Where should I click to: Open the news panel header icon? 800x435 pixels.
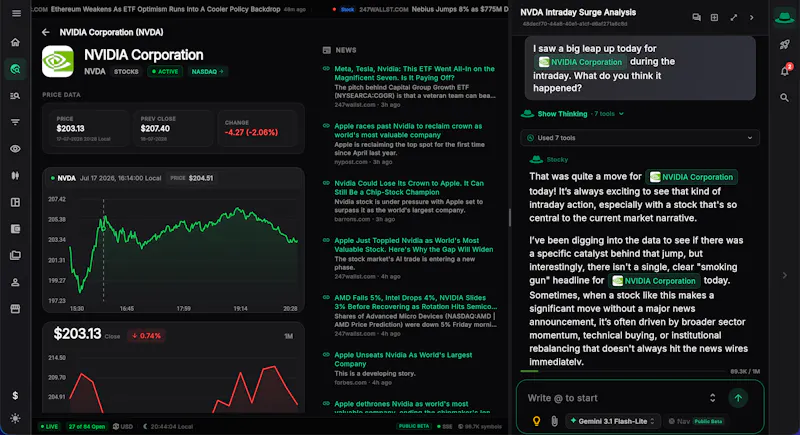click(327, 50)
